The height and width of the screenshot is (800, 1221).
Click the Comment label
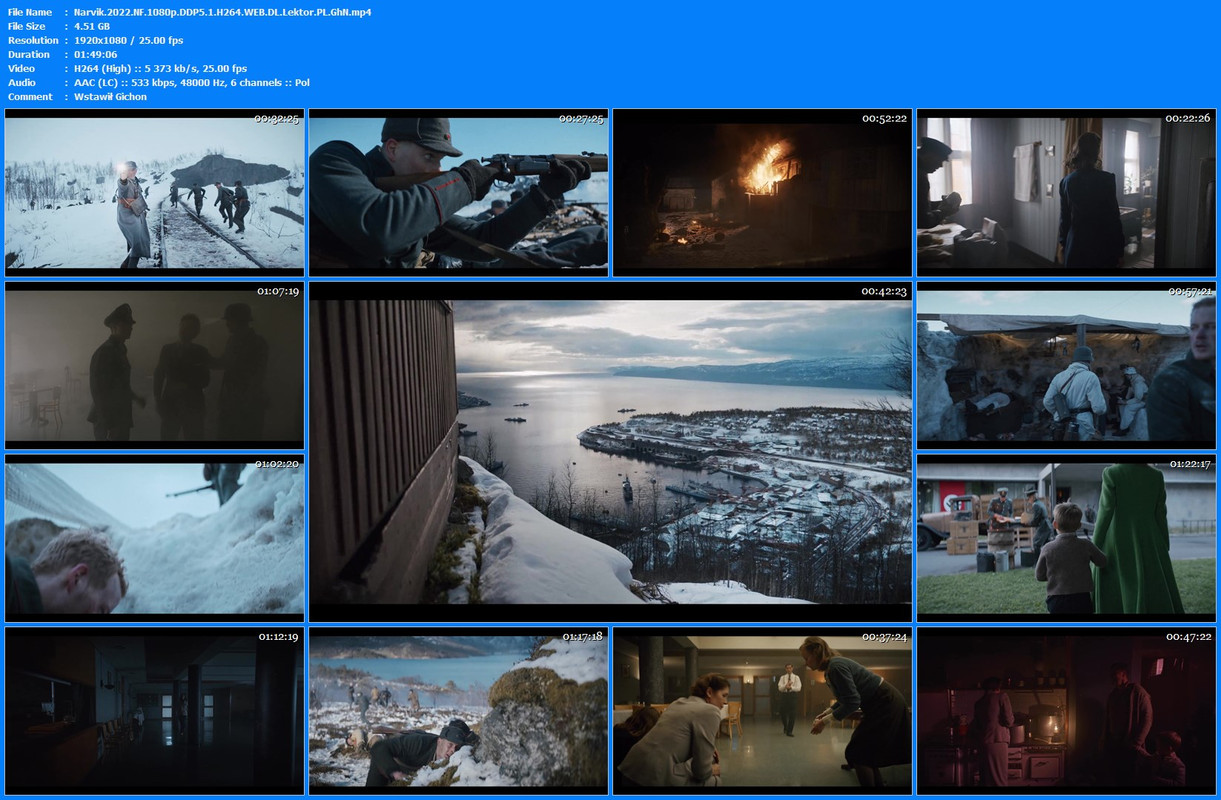[x=30, y=96]
